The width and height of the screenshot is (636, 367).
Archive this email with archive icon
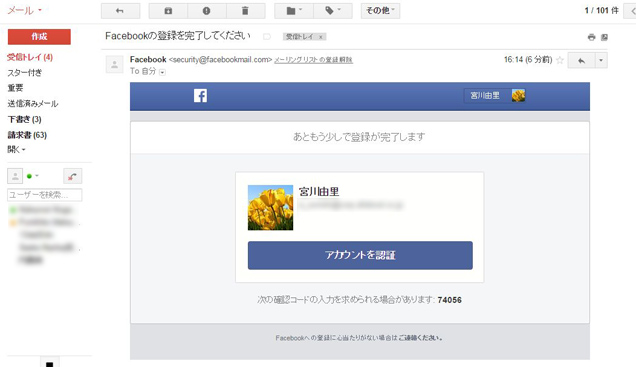tap(168, 11)
